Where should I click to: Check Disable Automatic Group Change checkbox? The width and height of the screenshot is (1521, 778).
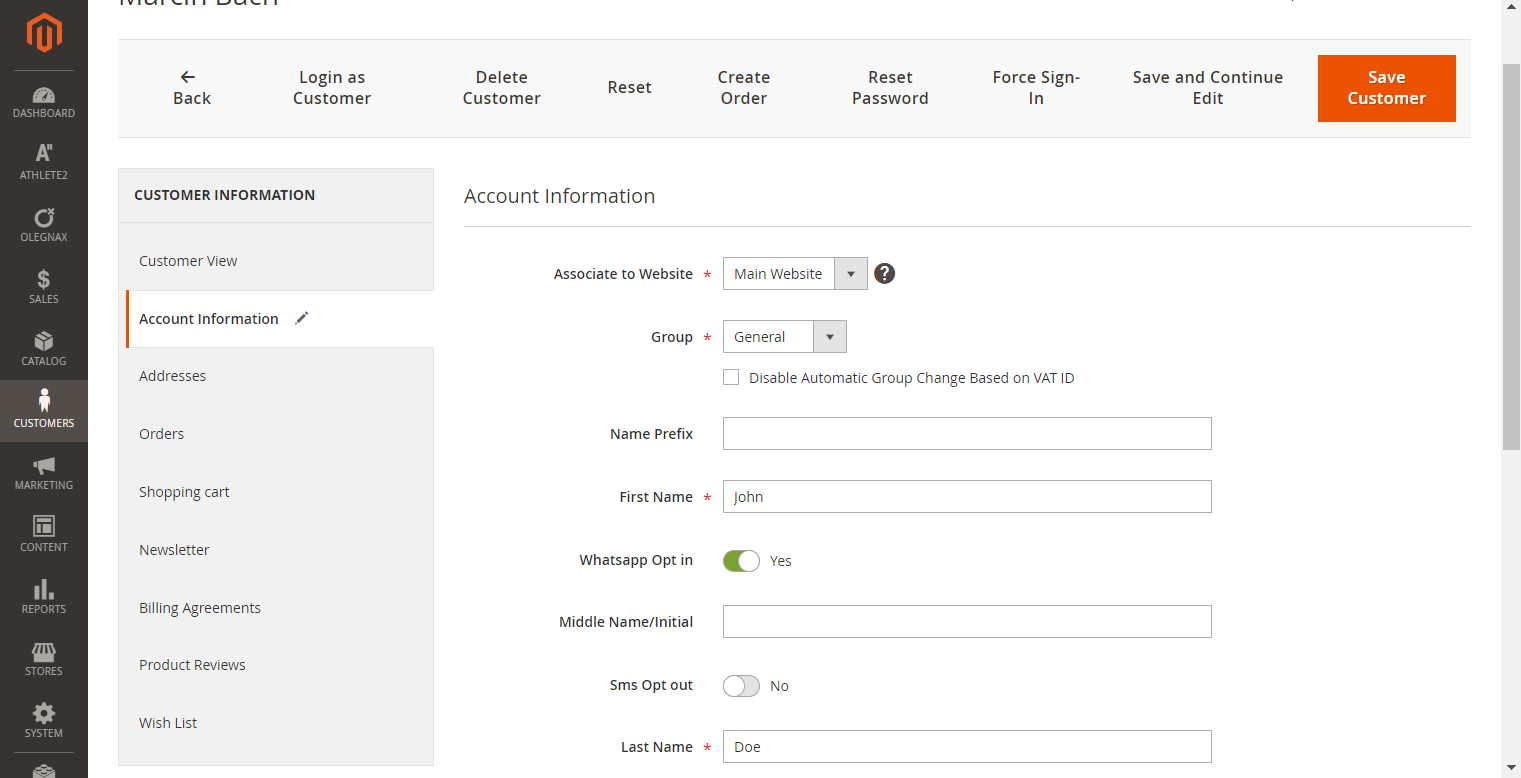pyautogui.click(x=731, y=377)
